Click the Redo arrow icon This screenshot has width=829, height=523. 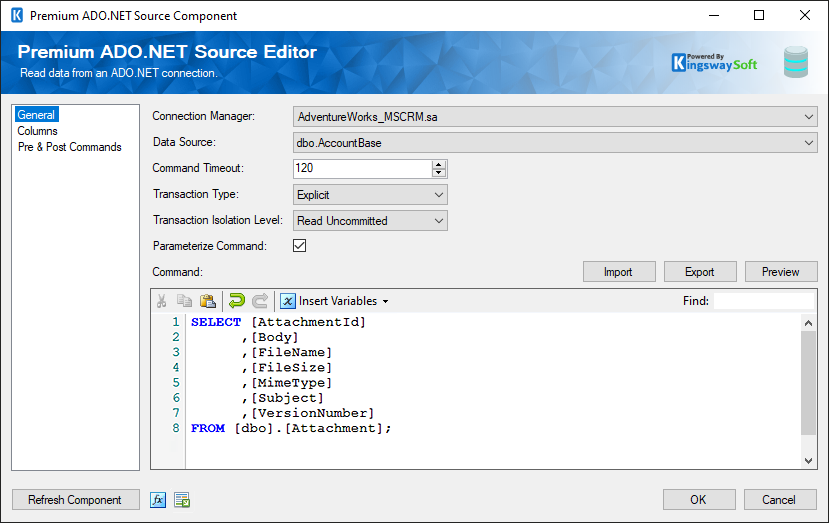click(260, 300)
